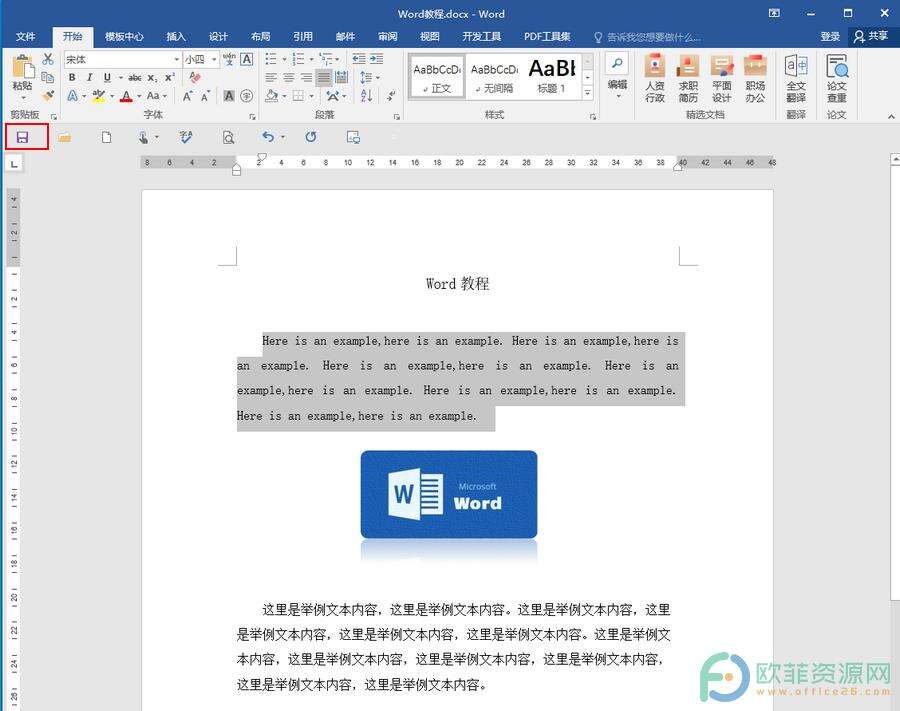Open Print Preview from the Quick Access Toolbar
Viewport: 900px width, 711px height.
tap(228, 137)
